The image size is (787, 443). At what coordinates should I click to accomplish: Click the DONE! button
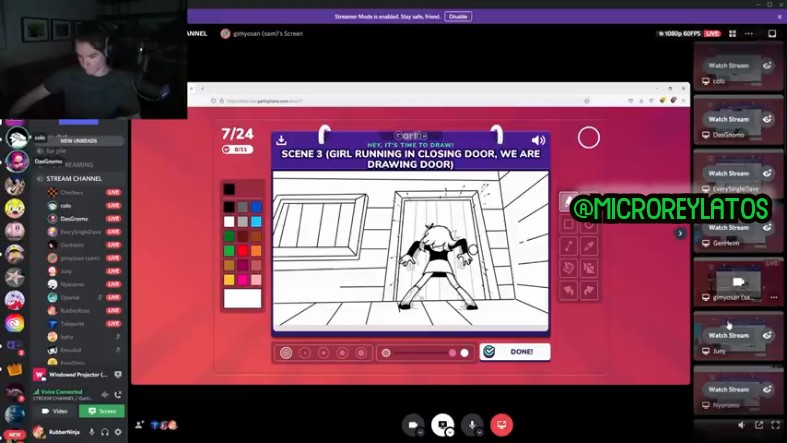[515, 352]
